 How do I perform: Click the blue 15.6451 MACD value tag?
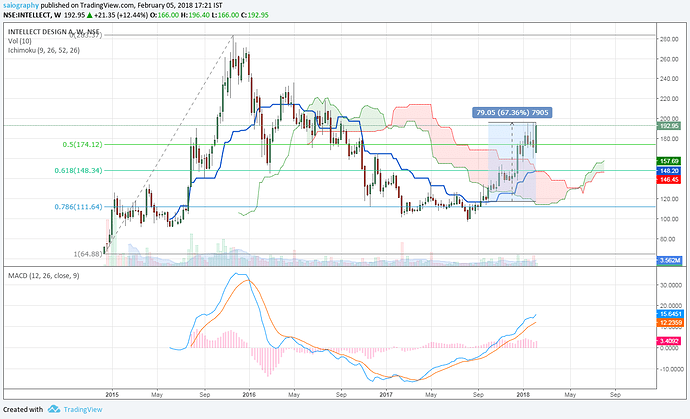[x=669, y=314]
